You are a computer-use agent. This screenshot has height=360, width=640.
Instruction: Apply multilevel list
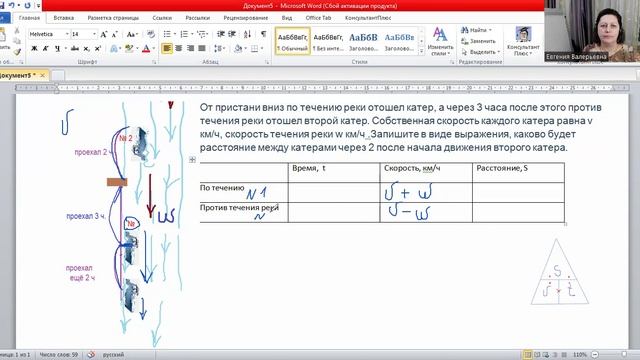201,34
